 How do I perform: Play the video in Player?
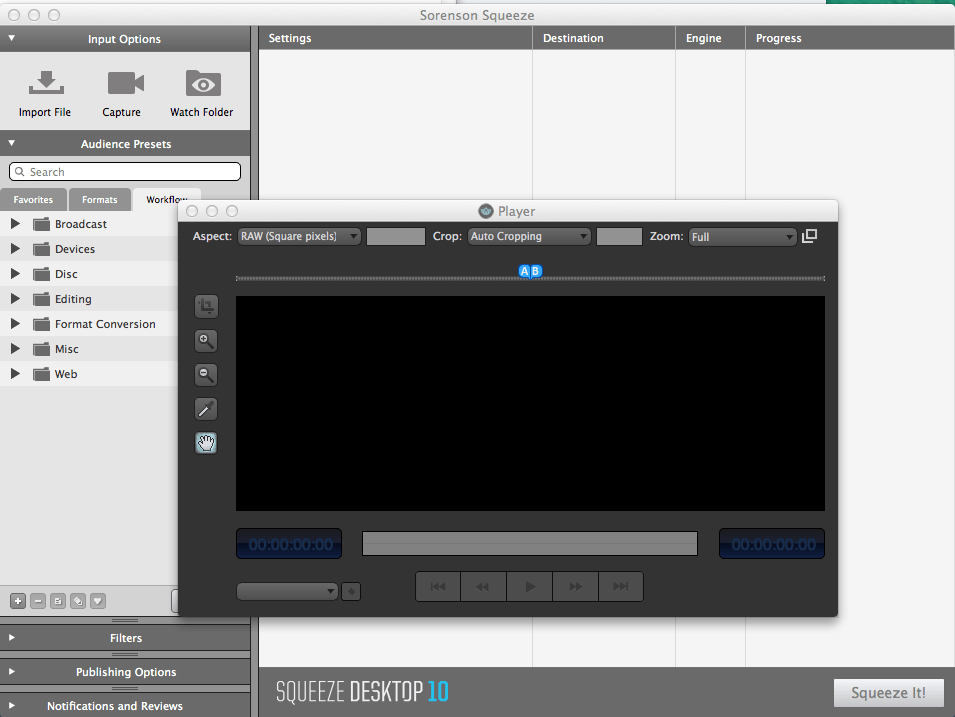pos(529,587)
